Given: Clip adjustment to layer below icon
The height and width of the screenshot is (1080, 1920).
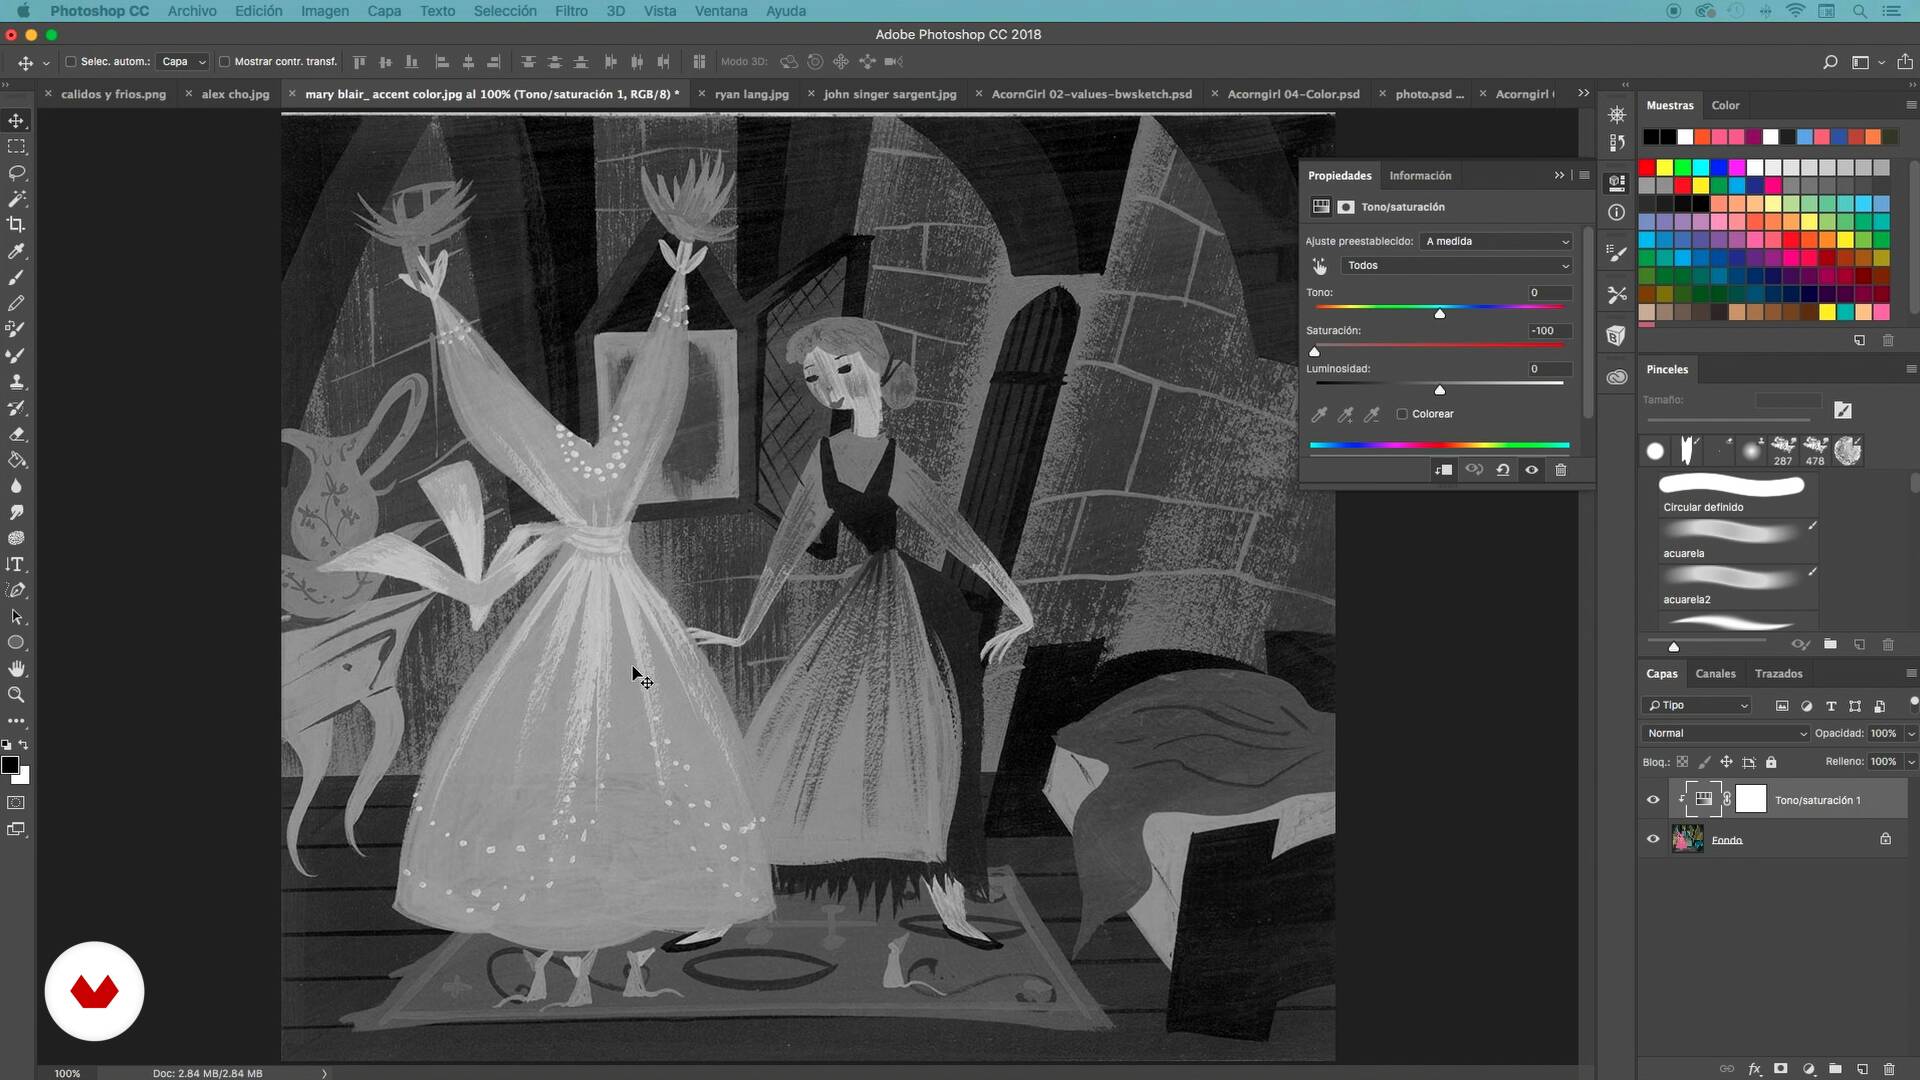Looking at the screenshot, I should coord(1444,470).
